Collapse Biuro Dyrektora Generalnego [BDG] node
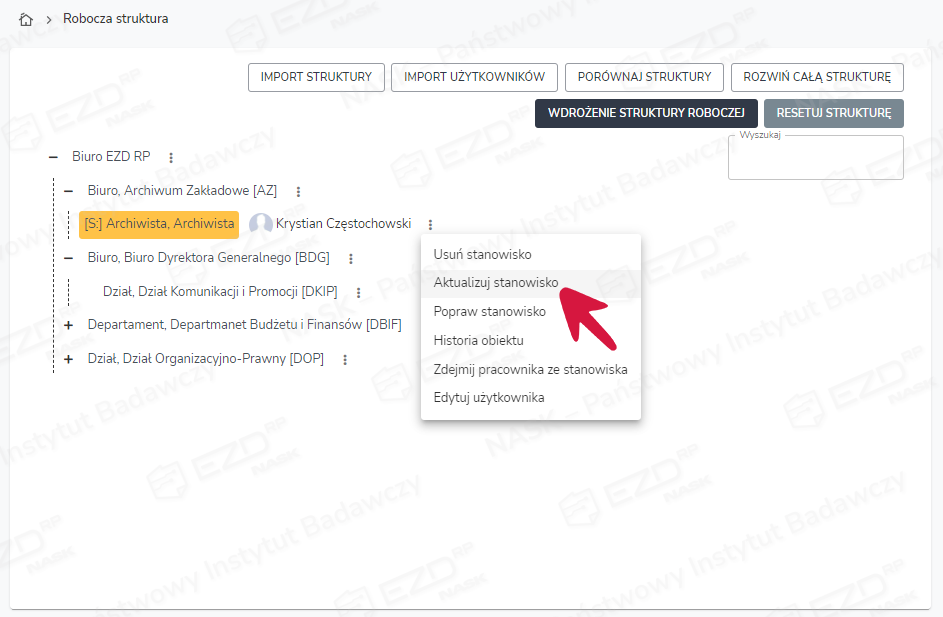The width and height of the screenshot is (943, 617). click(x=69, y=258)
